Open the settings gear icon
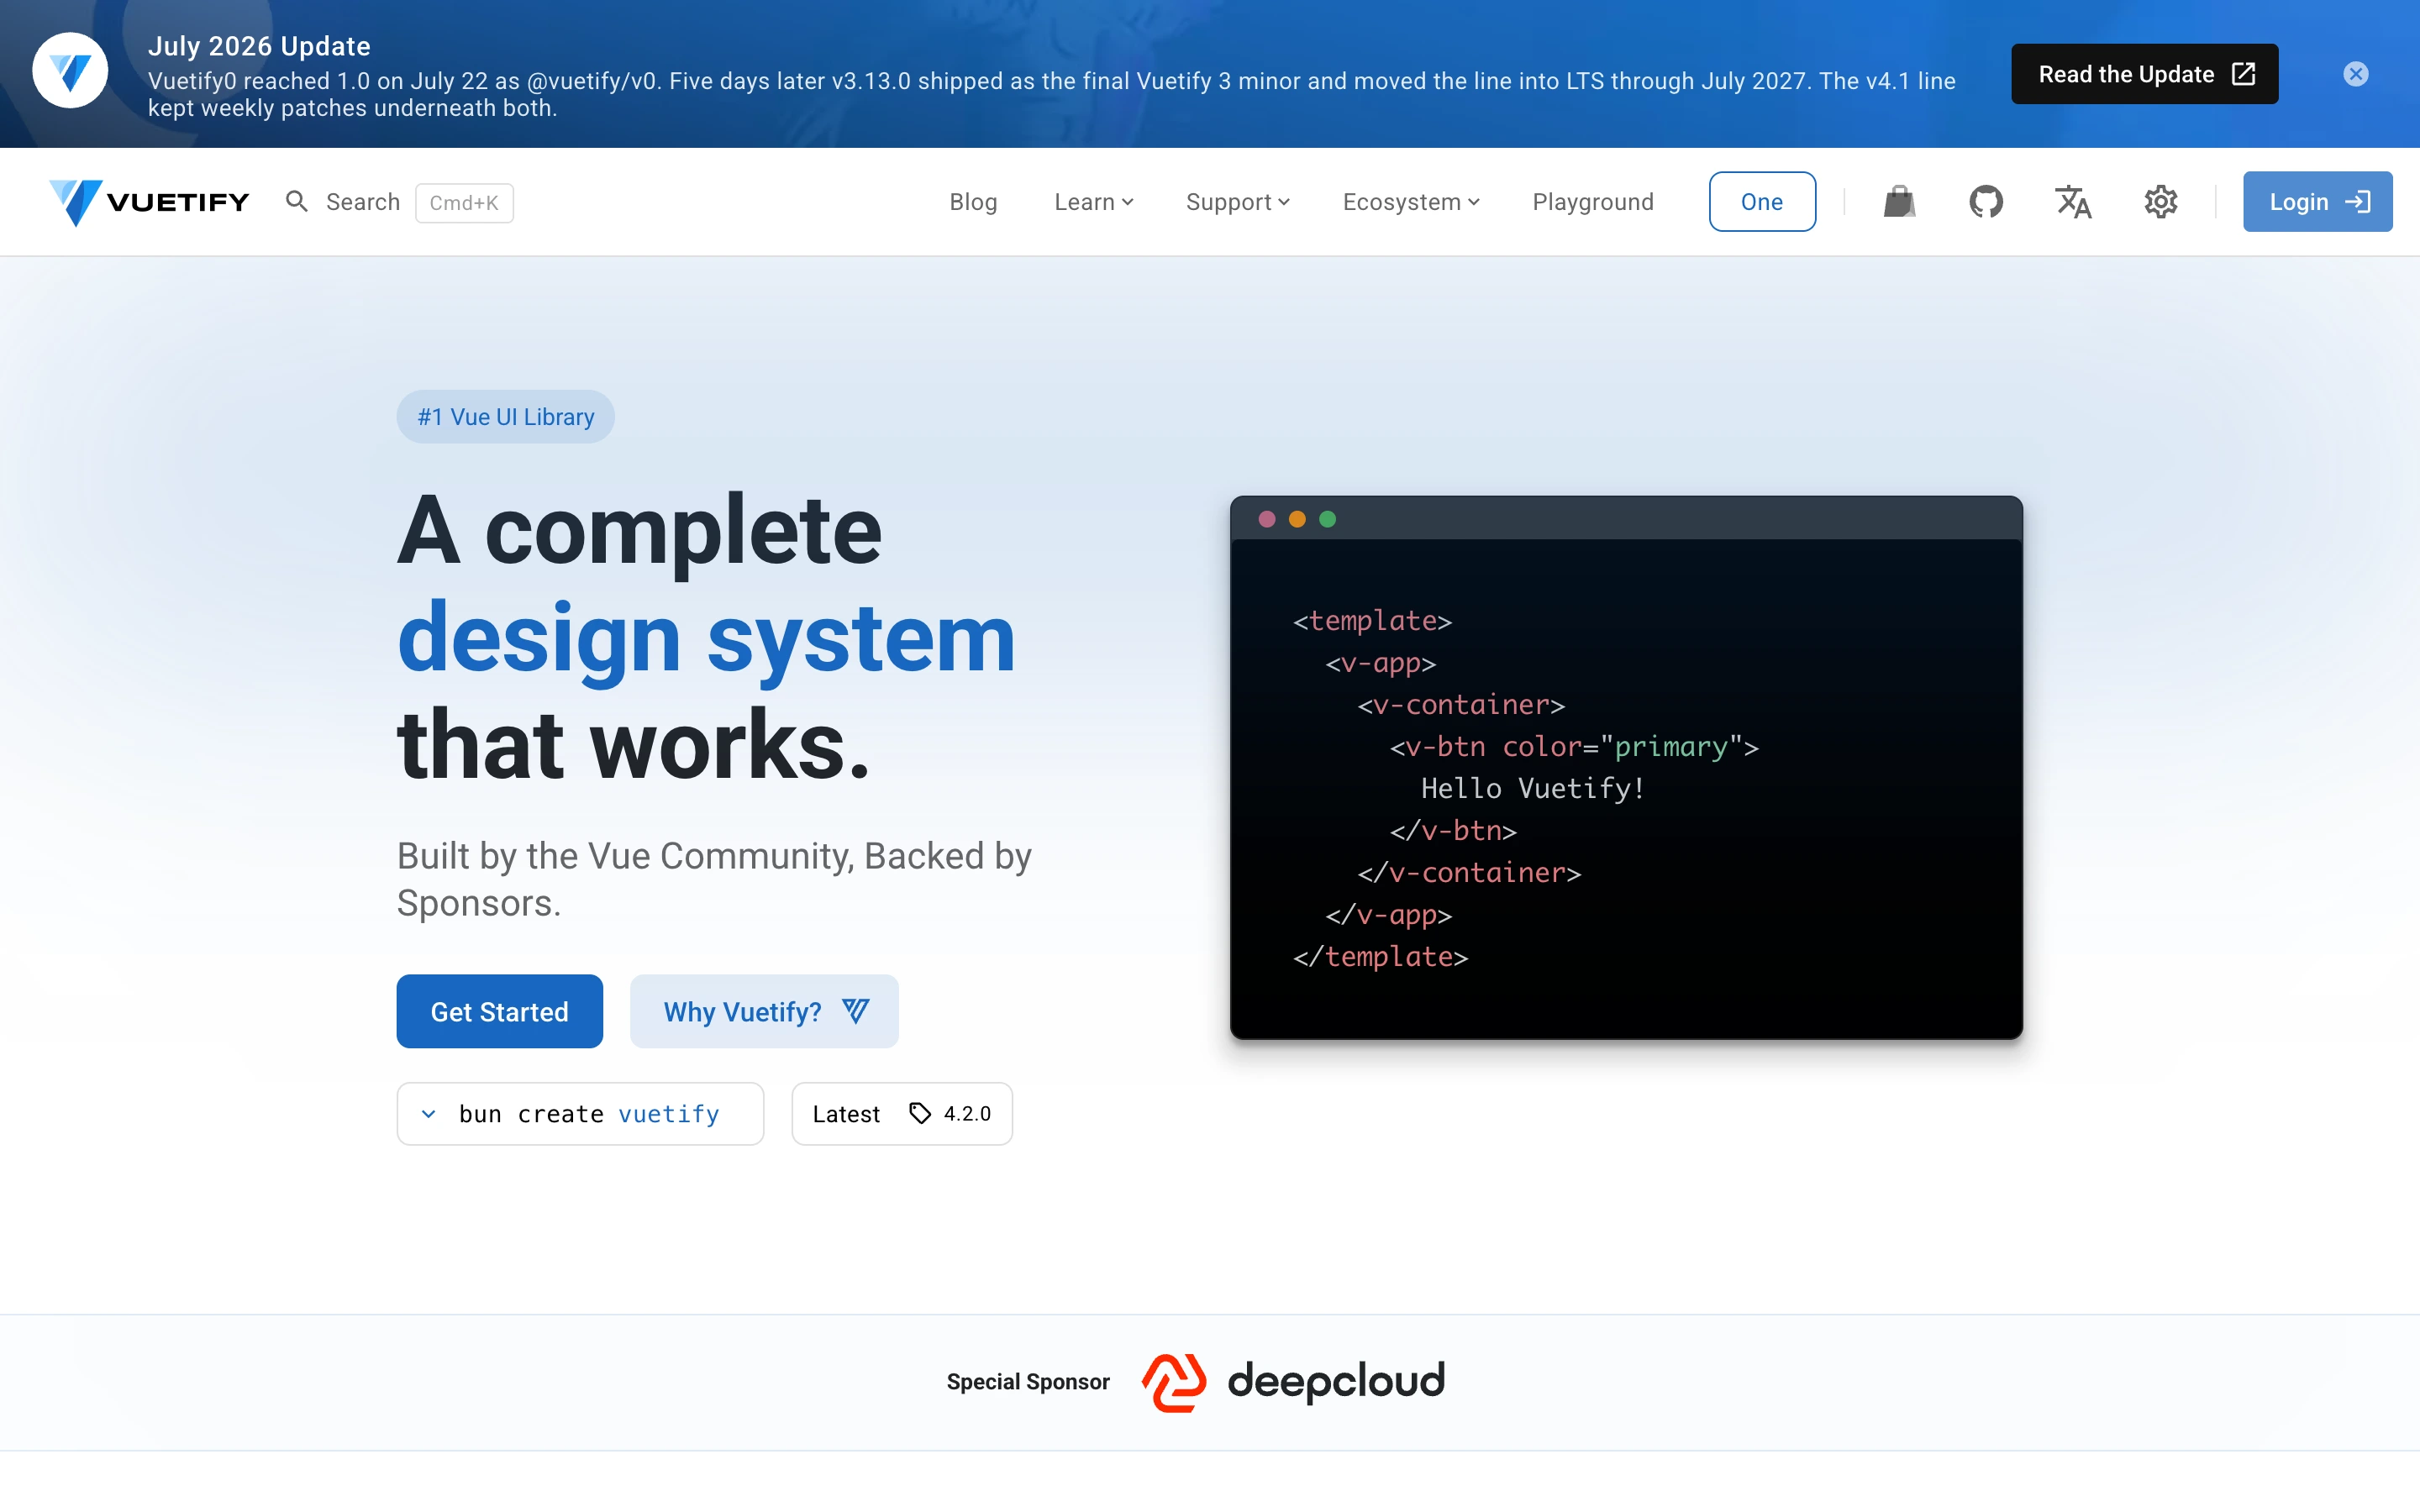The width and height of the screenshot is (2420, 1512). [x=2161, y=202]
